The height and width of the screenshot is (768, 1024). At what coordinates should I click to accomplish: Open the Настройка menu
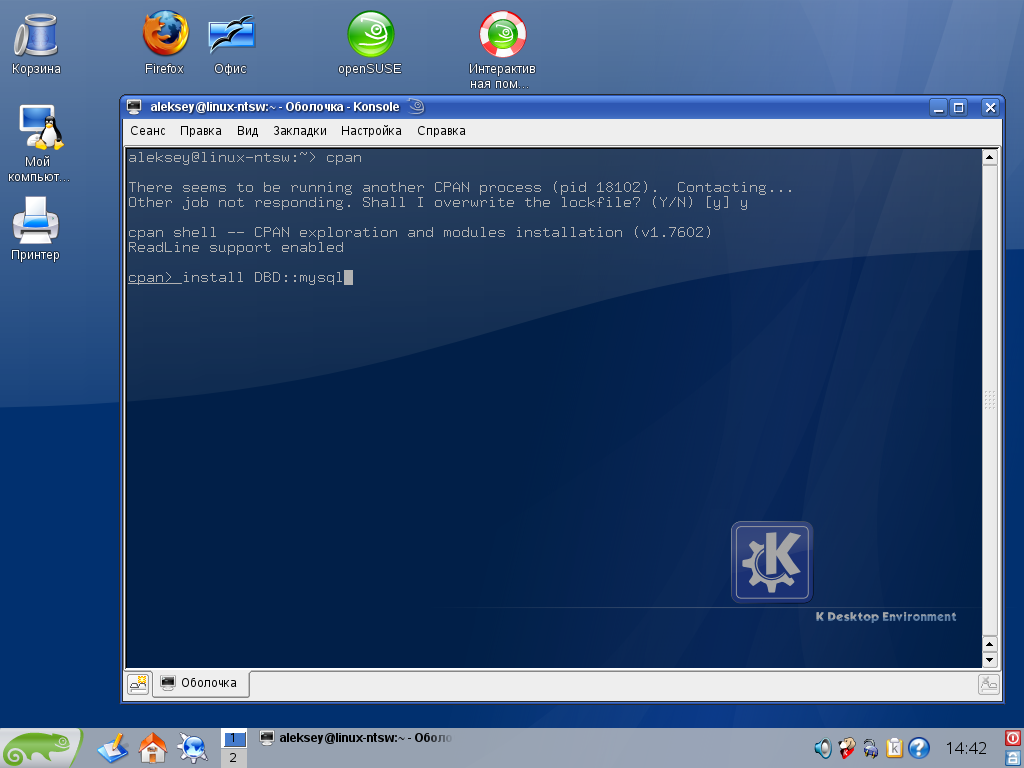[371, 131]
